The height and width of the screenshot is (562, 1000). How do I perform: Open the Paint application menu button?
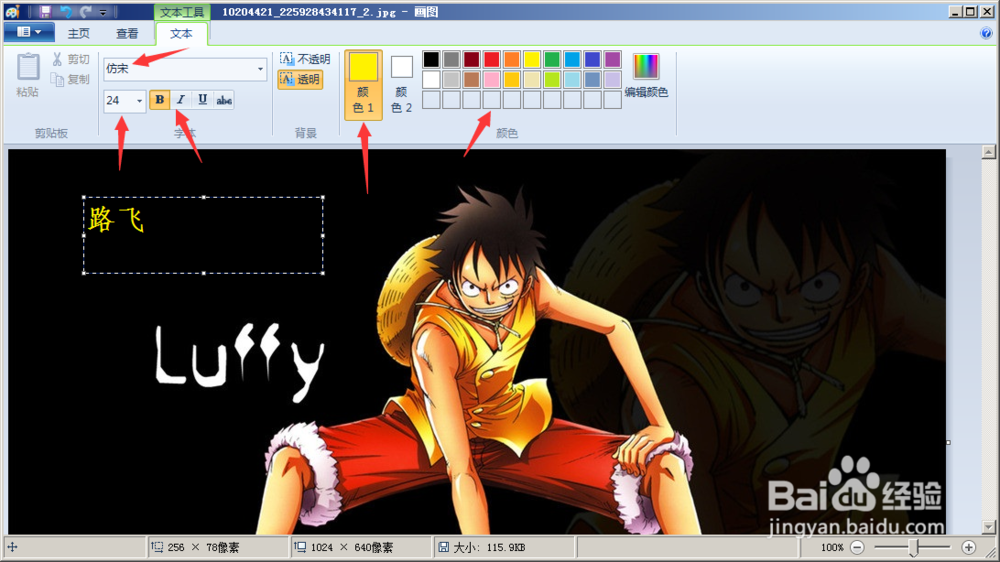29,32
